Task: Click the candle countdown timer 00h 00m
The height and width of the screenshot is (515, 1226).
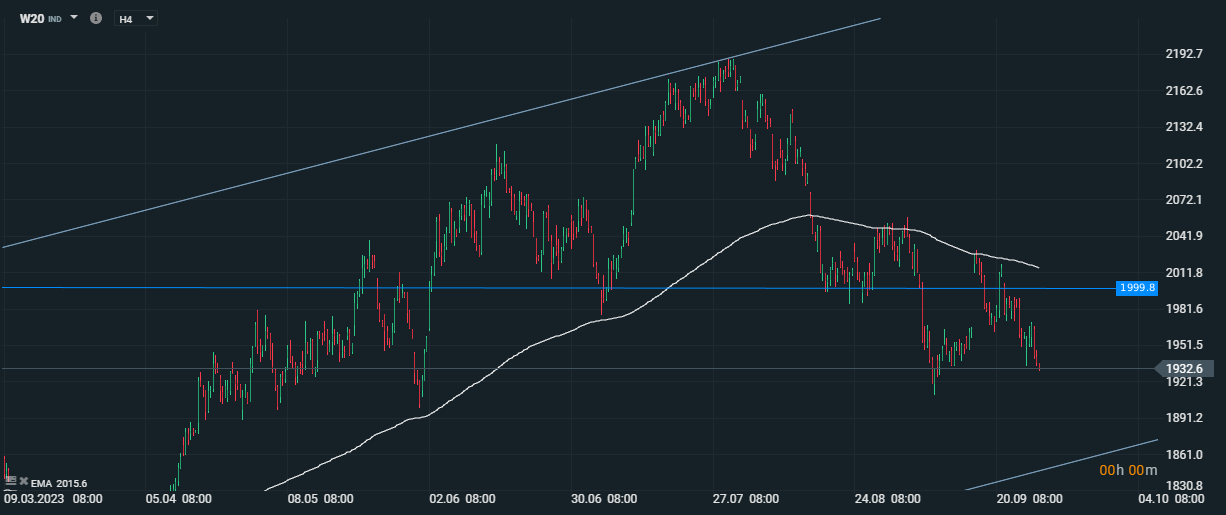Action: (1128, 471)
